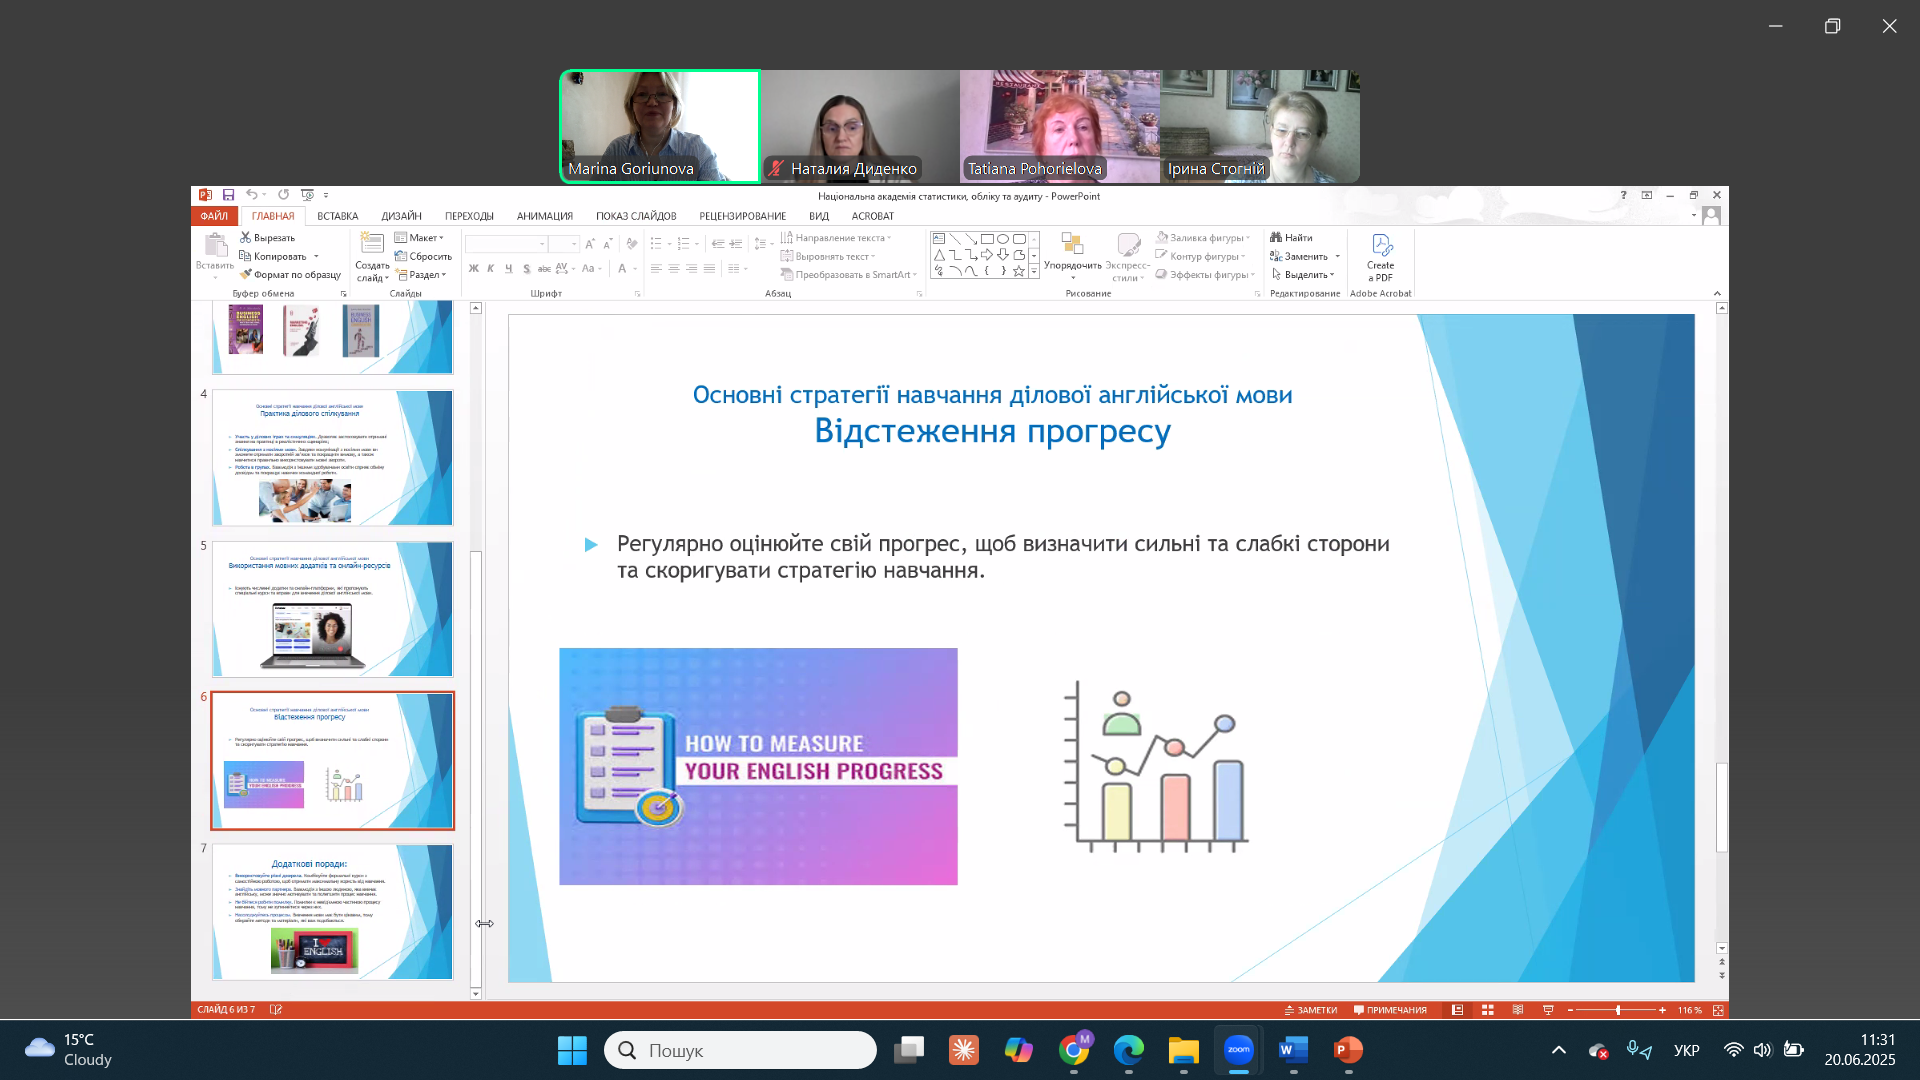This screenshot has width=1920, height=1080.
Task: Click the Arrange (Упорядочить) button
Action: tap(1072, 254)
